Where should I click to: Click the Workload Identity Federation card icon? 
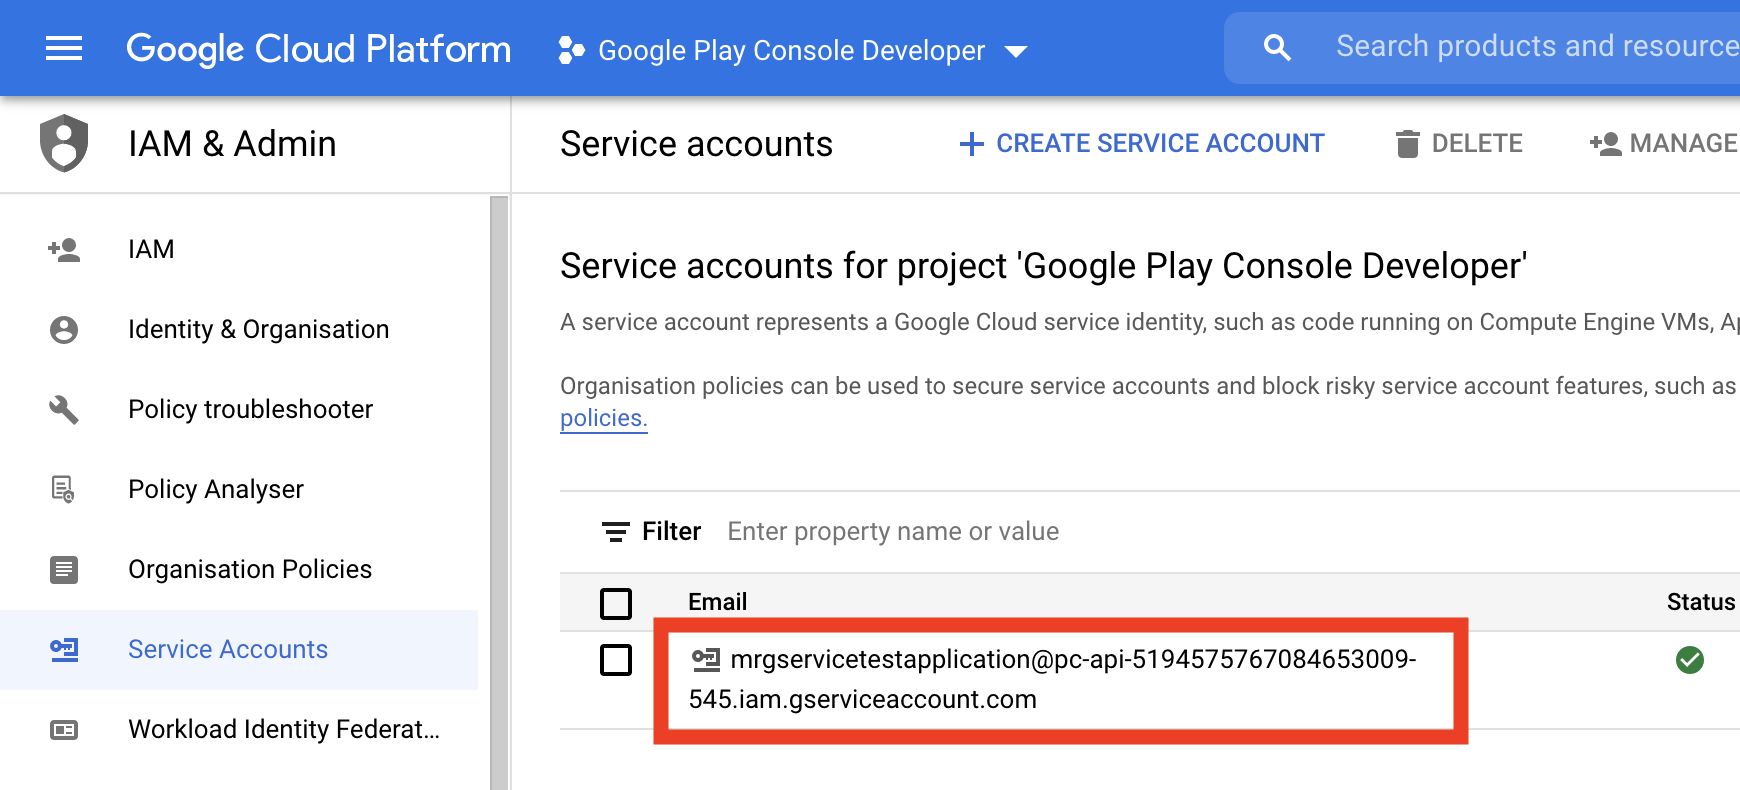(64, 729)
